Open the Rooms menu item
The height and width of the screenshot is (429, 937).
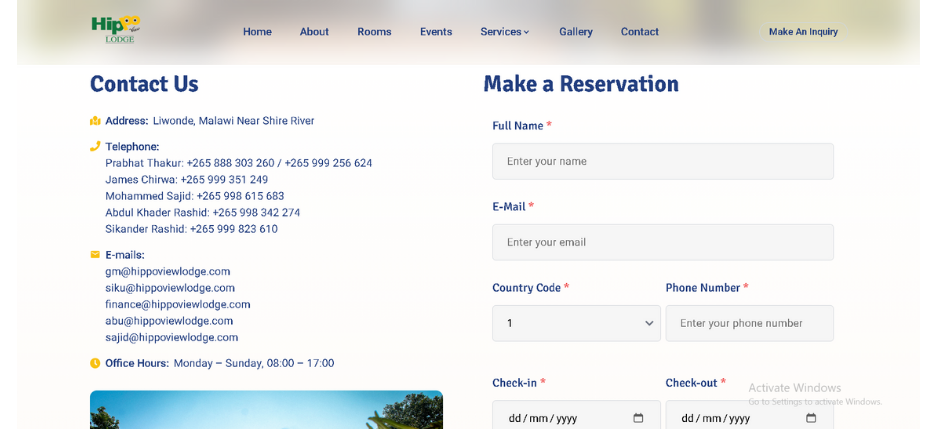[374, 32]
